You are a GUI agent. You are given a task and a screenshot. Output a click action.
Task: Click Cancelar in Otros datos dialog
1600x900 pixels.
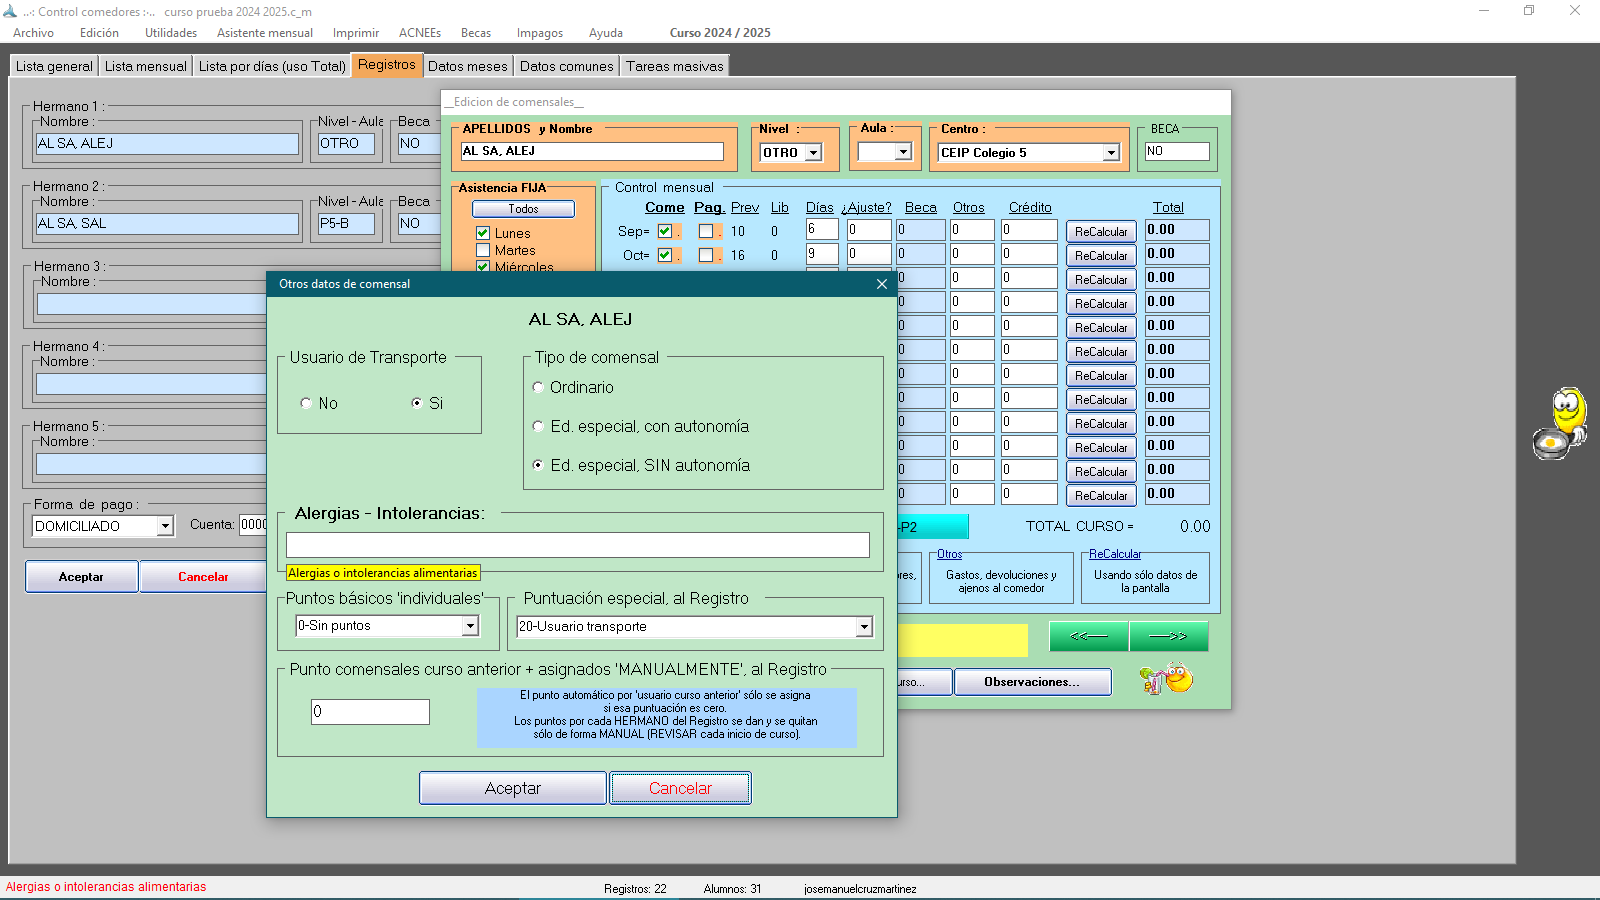[x=680, y=788]
